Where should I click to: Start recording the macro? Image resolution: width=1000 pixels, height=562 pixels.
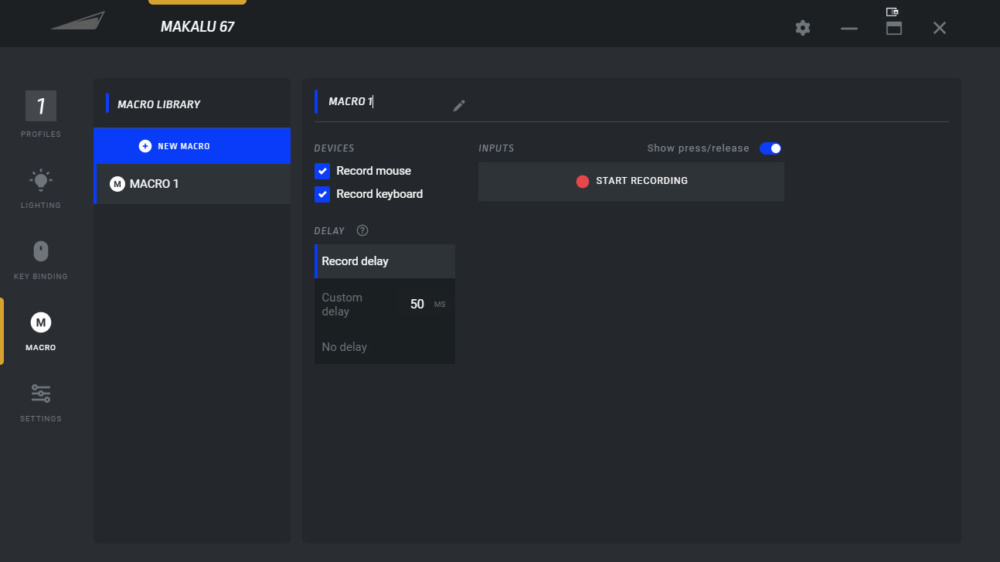631,181
